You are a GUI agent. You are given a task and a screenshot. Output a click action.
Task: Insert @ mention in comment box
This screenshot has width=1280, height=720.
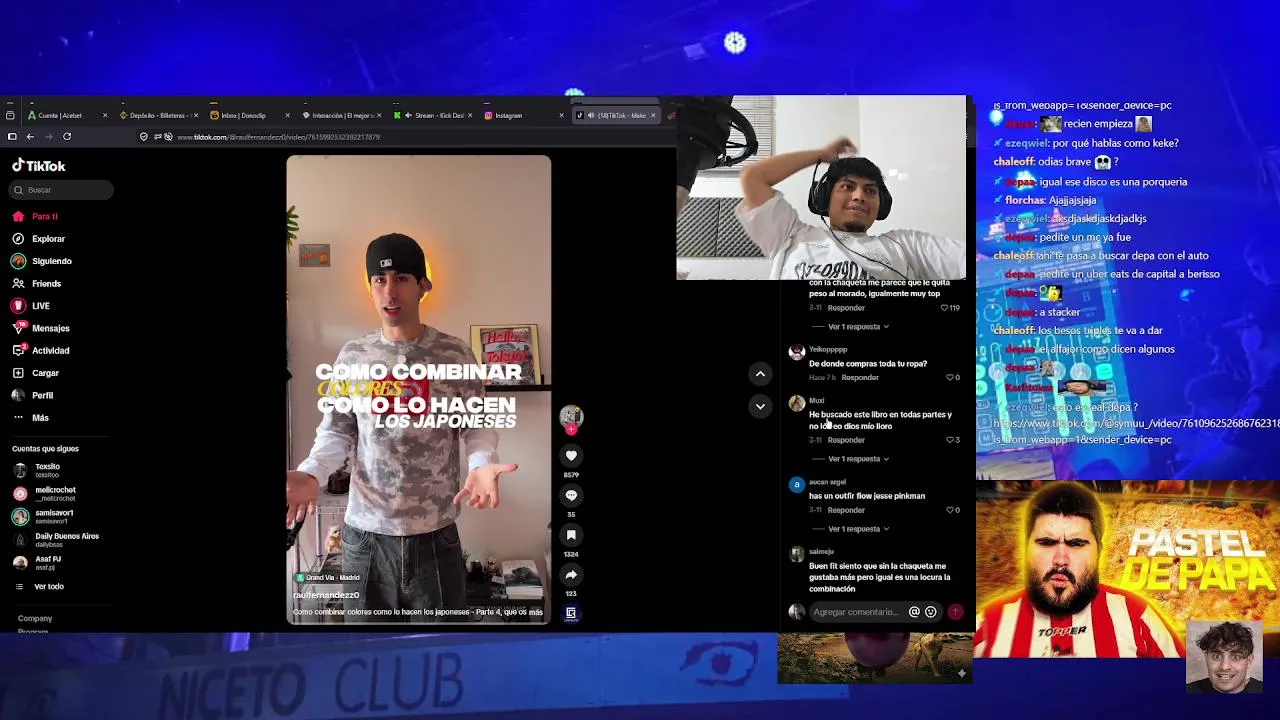(x=914, y=612)
